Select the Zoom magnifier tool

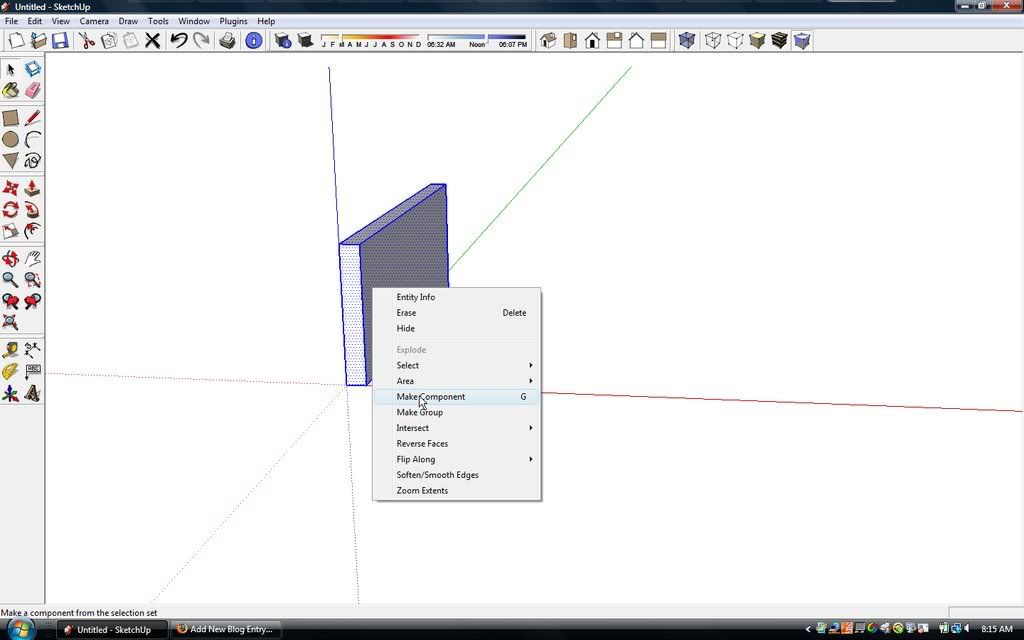point(10,280)
